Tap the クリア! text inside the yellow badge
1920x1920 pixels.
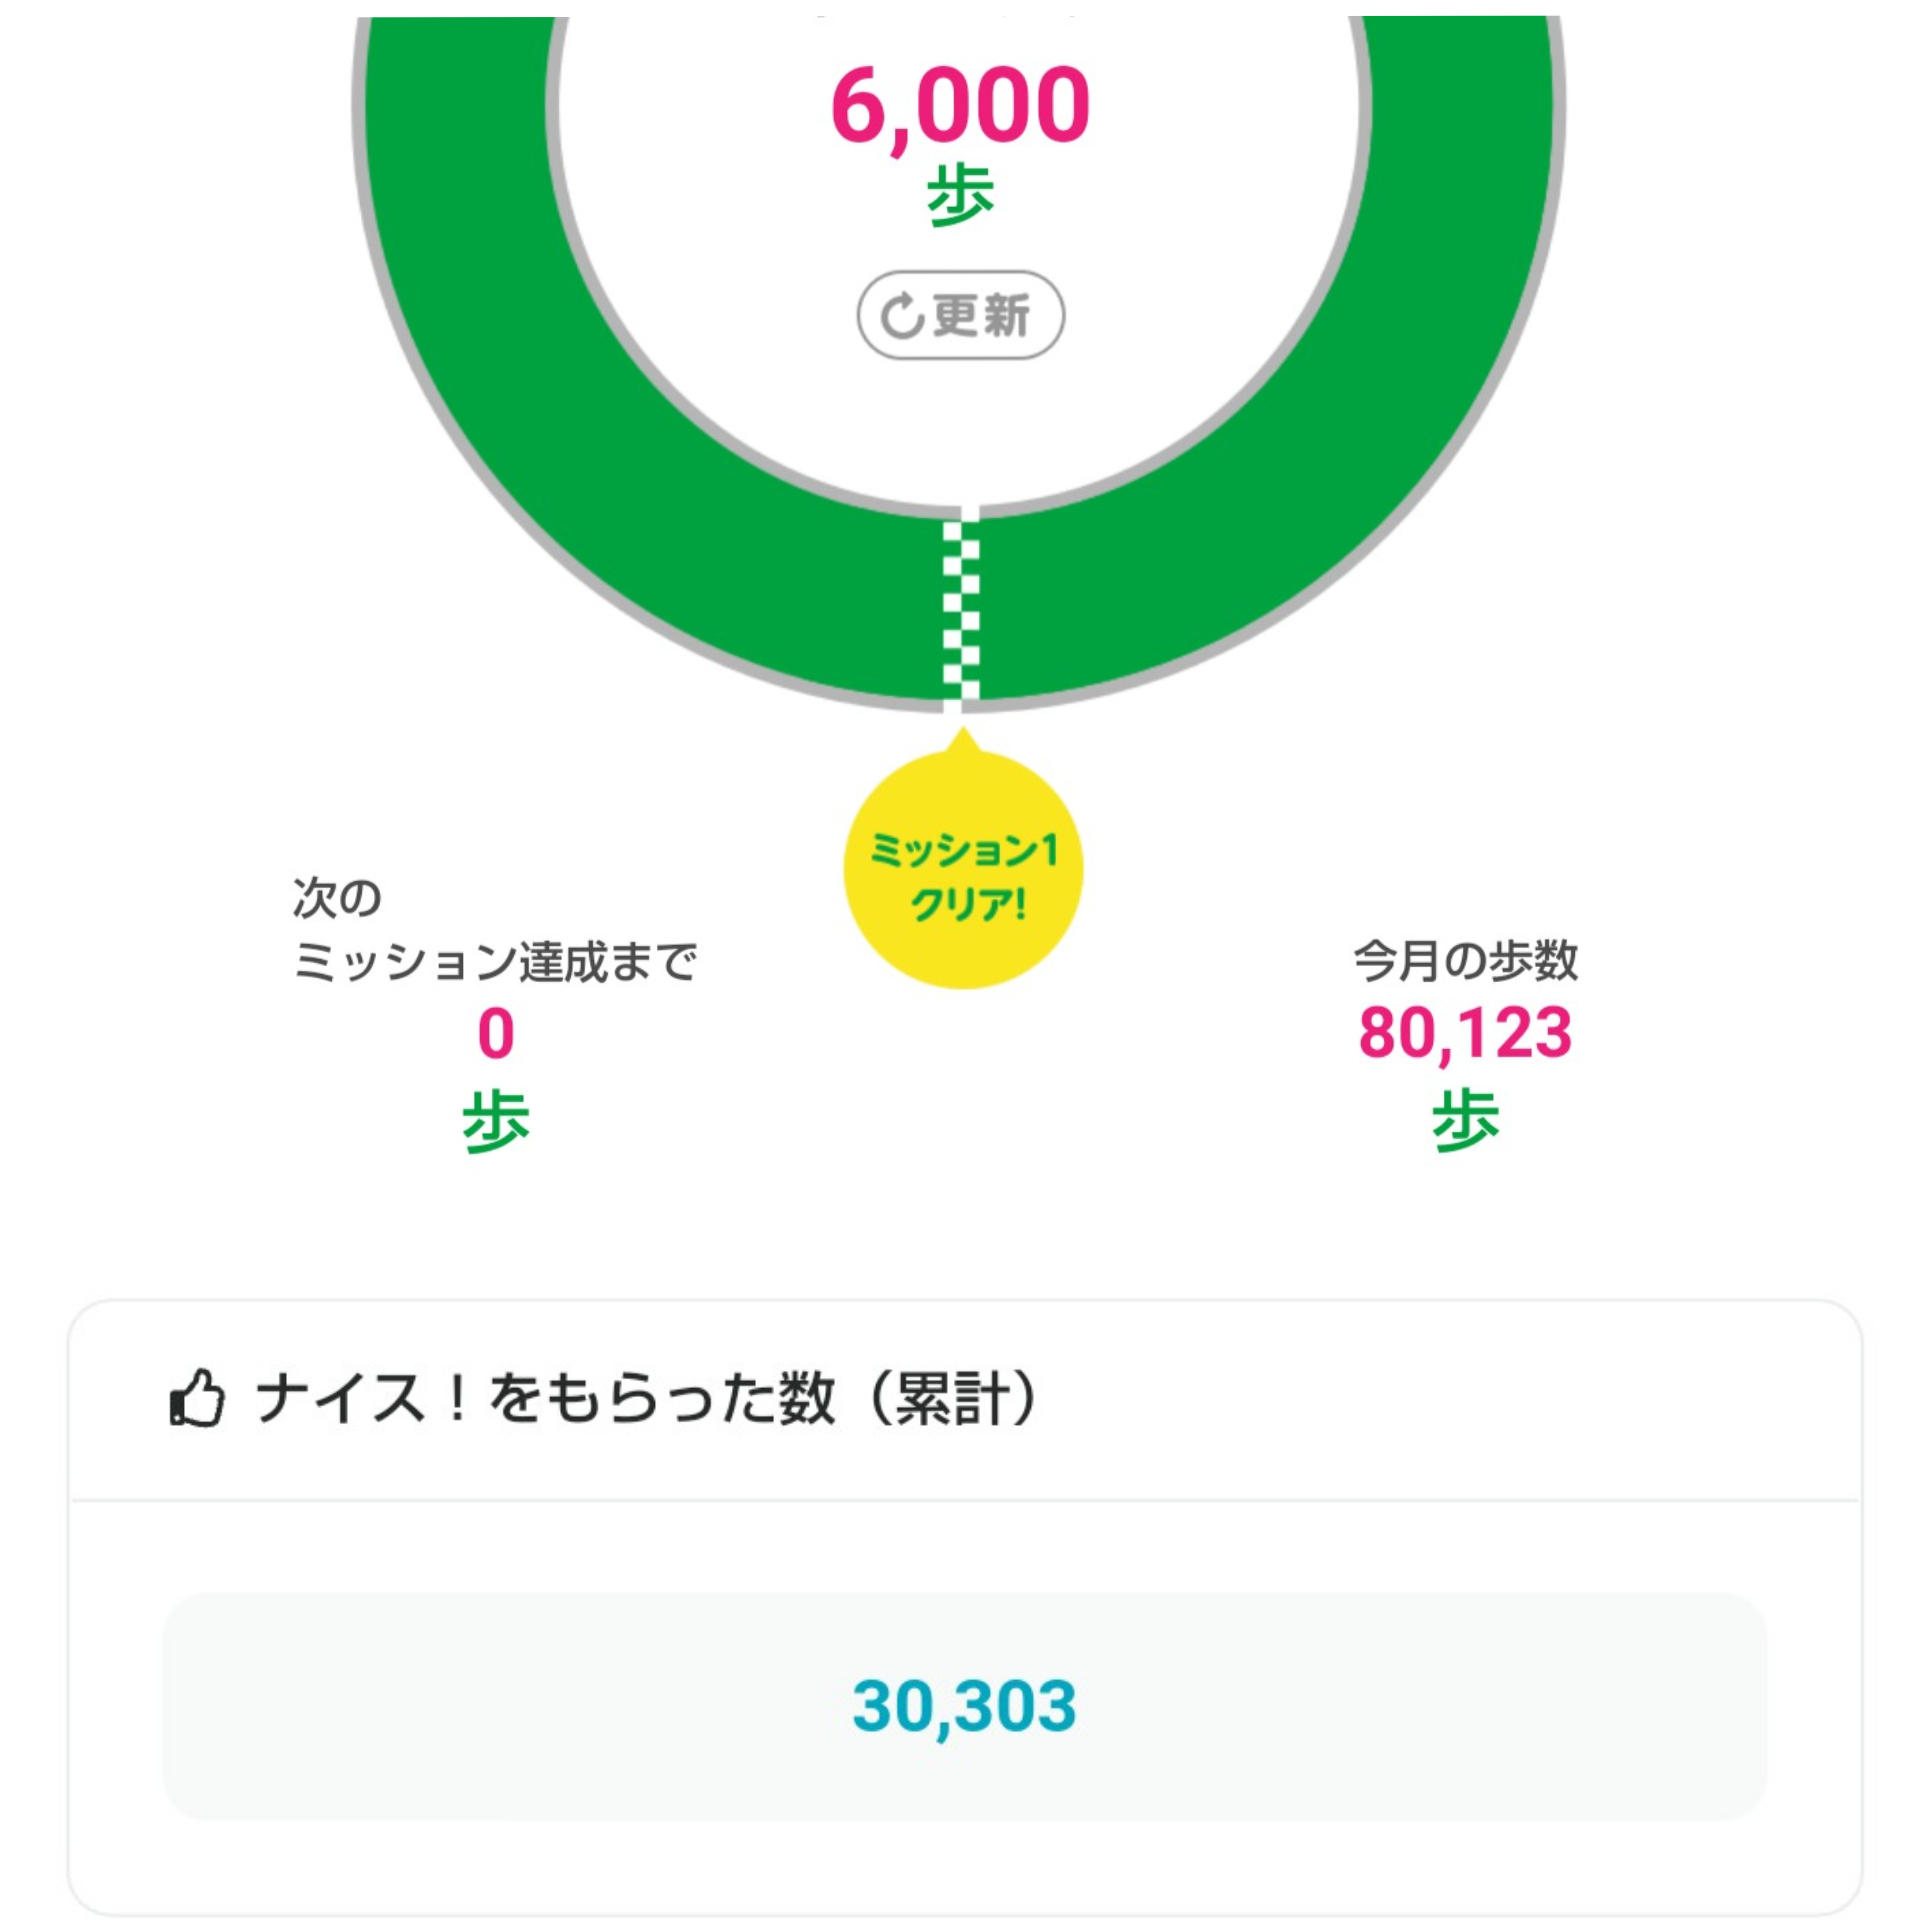click(x=967, y=905)
